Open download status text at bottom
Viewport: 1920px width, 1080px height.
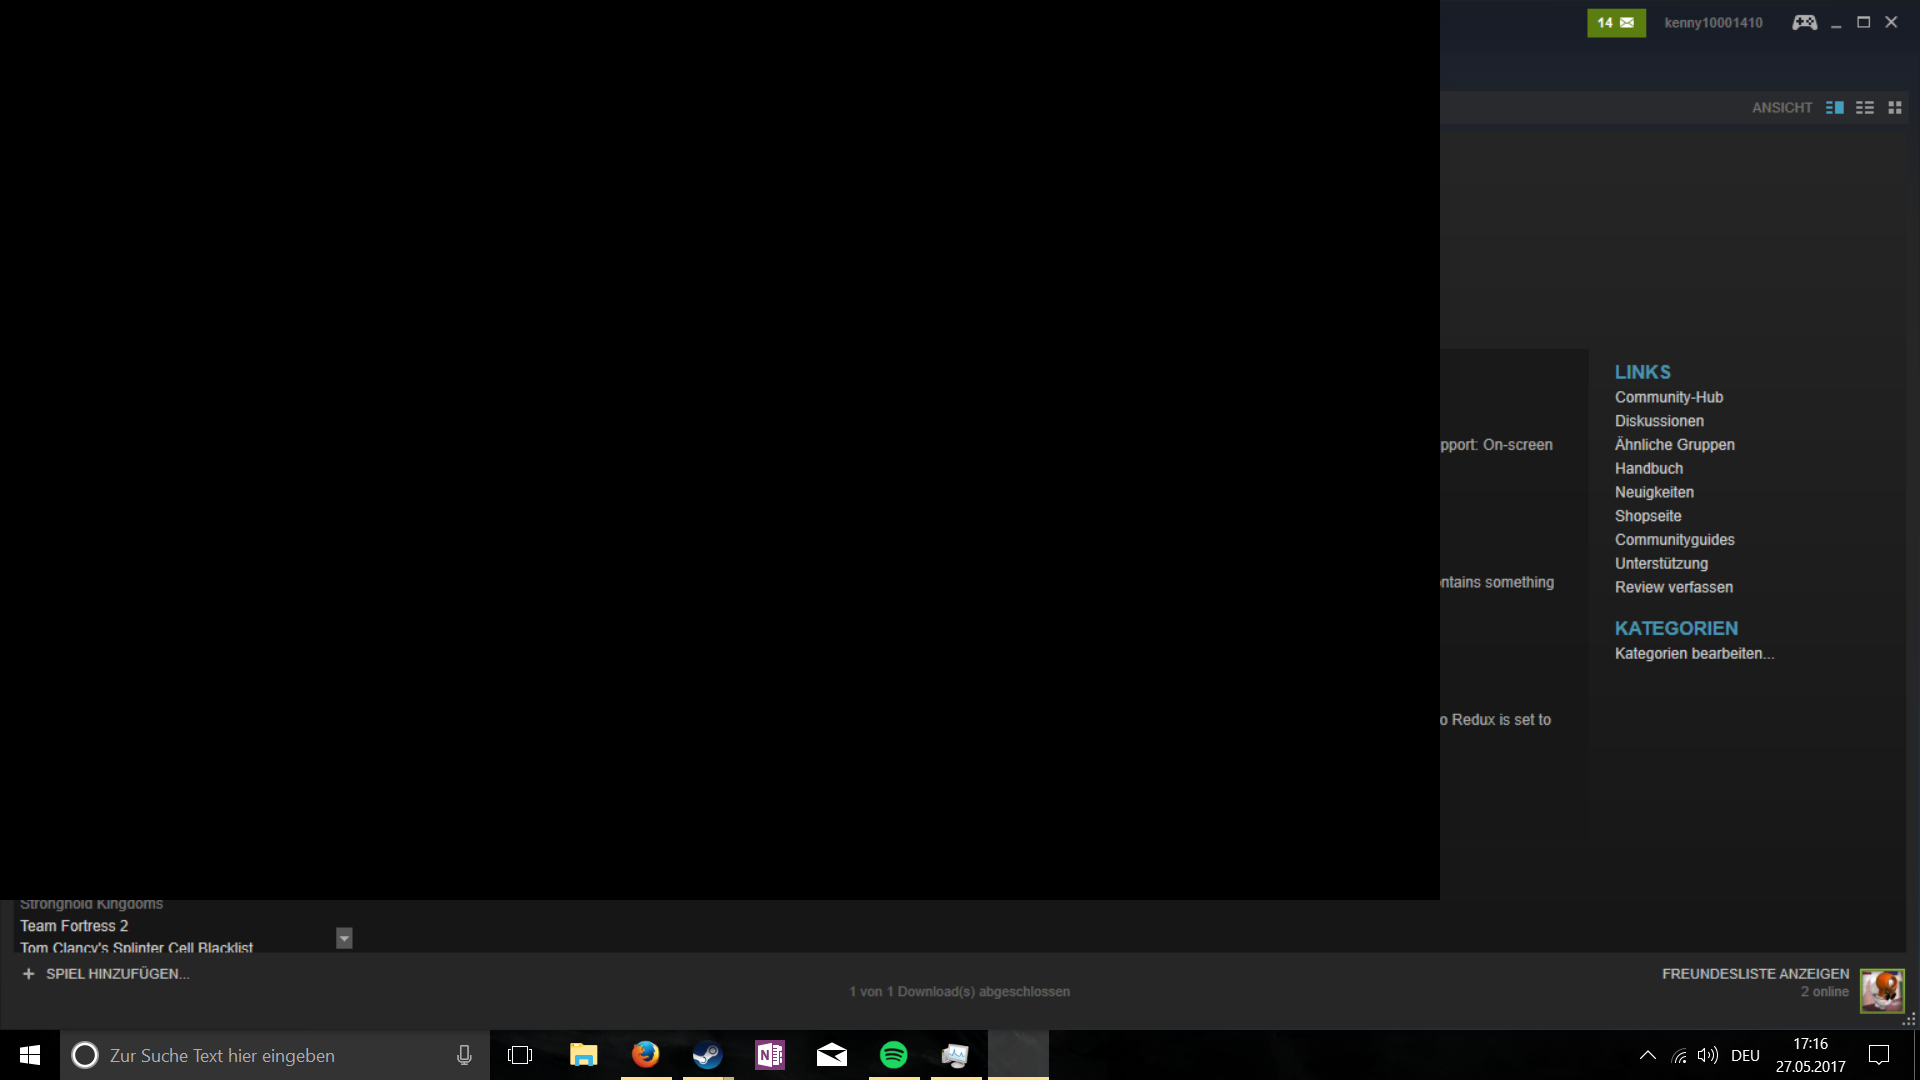coord(959,991)
